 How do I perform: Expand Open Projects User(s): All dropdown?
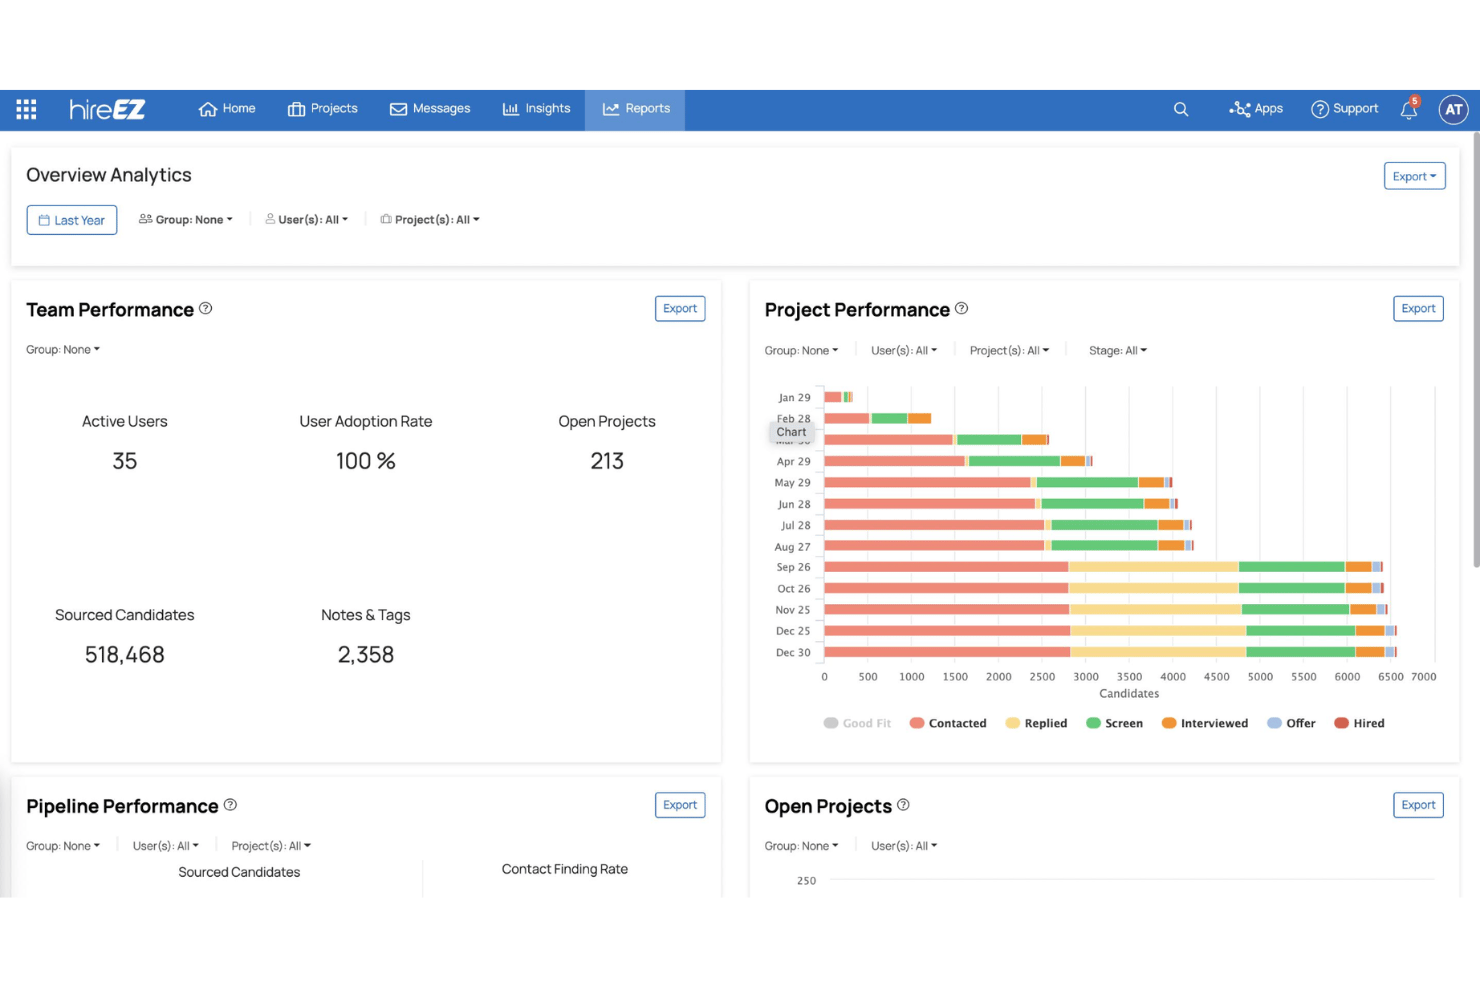(904, 846)
